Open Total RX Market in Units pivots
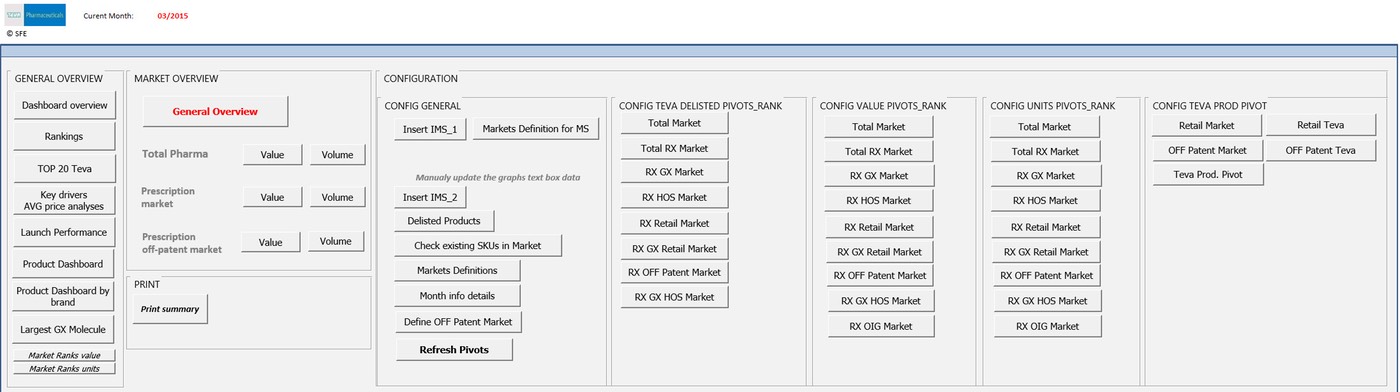1400x392 pixels. tap(1045, 152)
